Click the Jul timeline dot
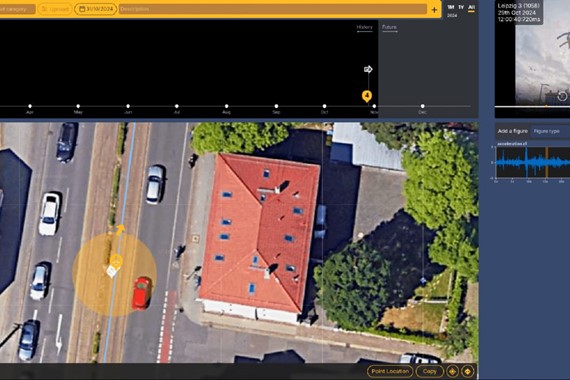Viewport: 570px width, 380px height. click(177, 106)
